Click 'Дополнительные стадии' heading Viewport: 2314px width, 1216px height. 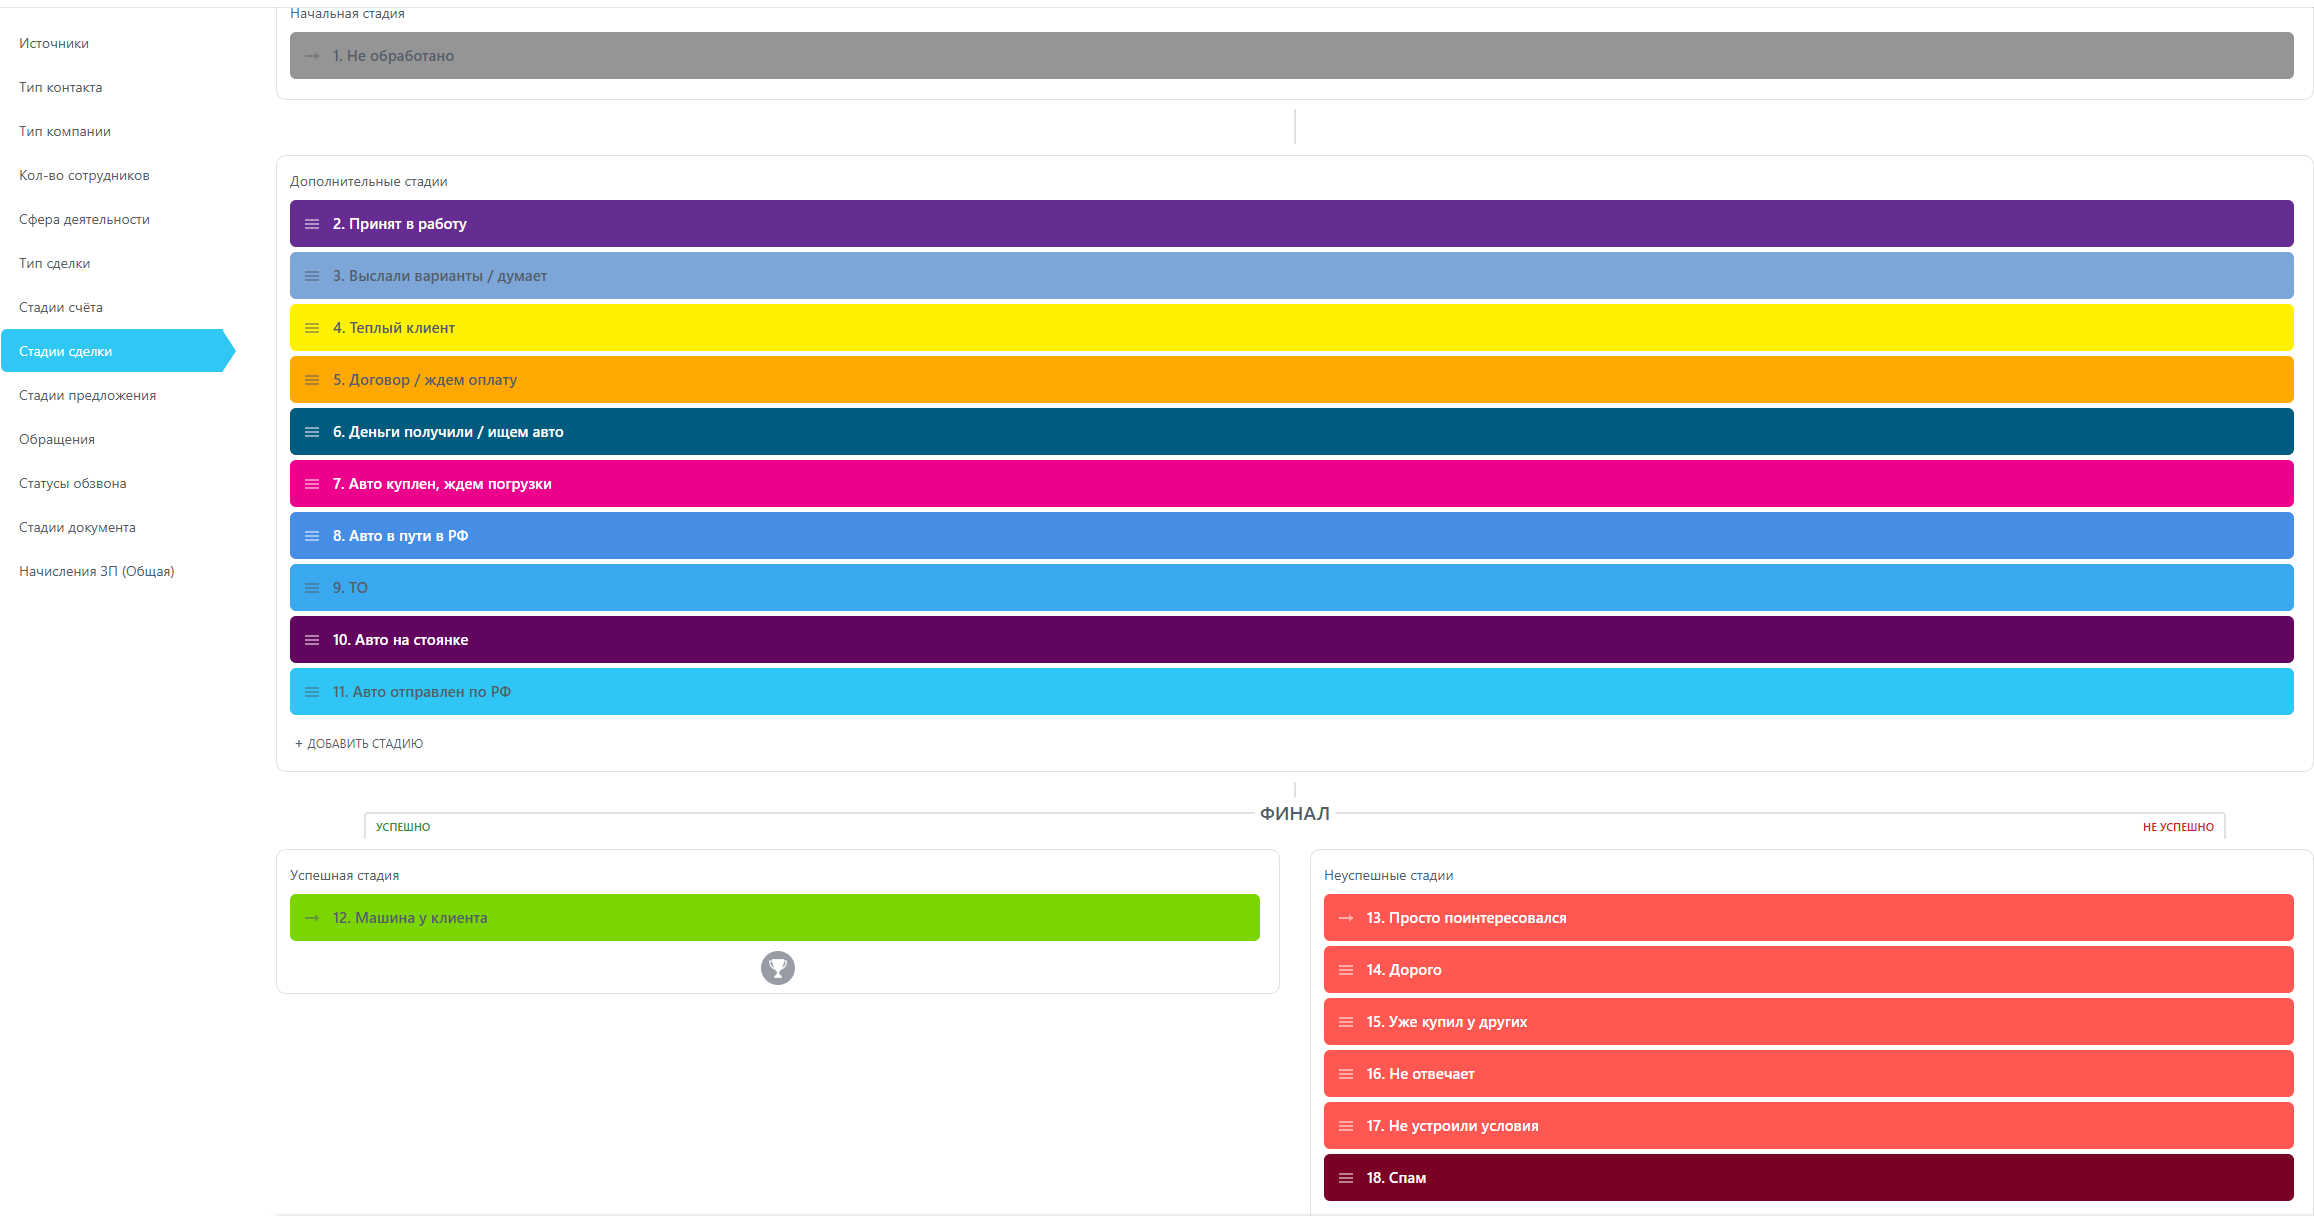point(369,182)
